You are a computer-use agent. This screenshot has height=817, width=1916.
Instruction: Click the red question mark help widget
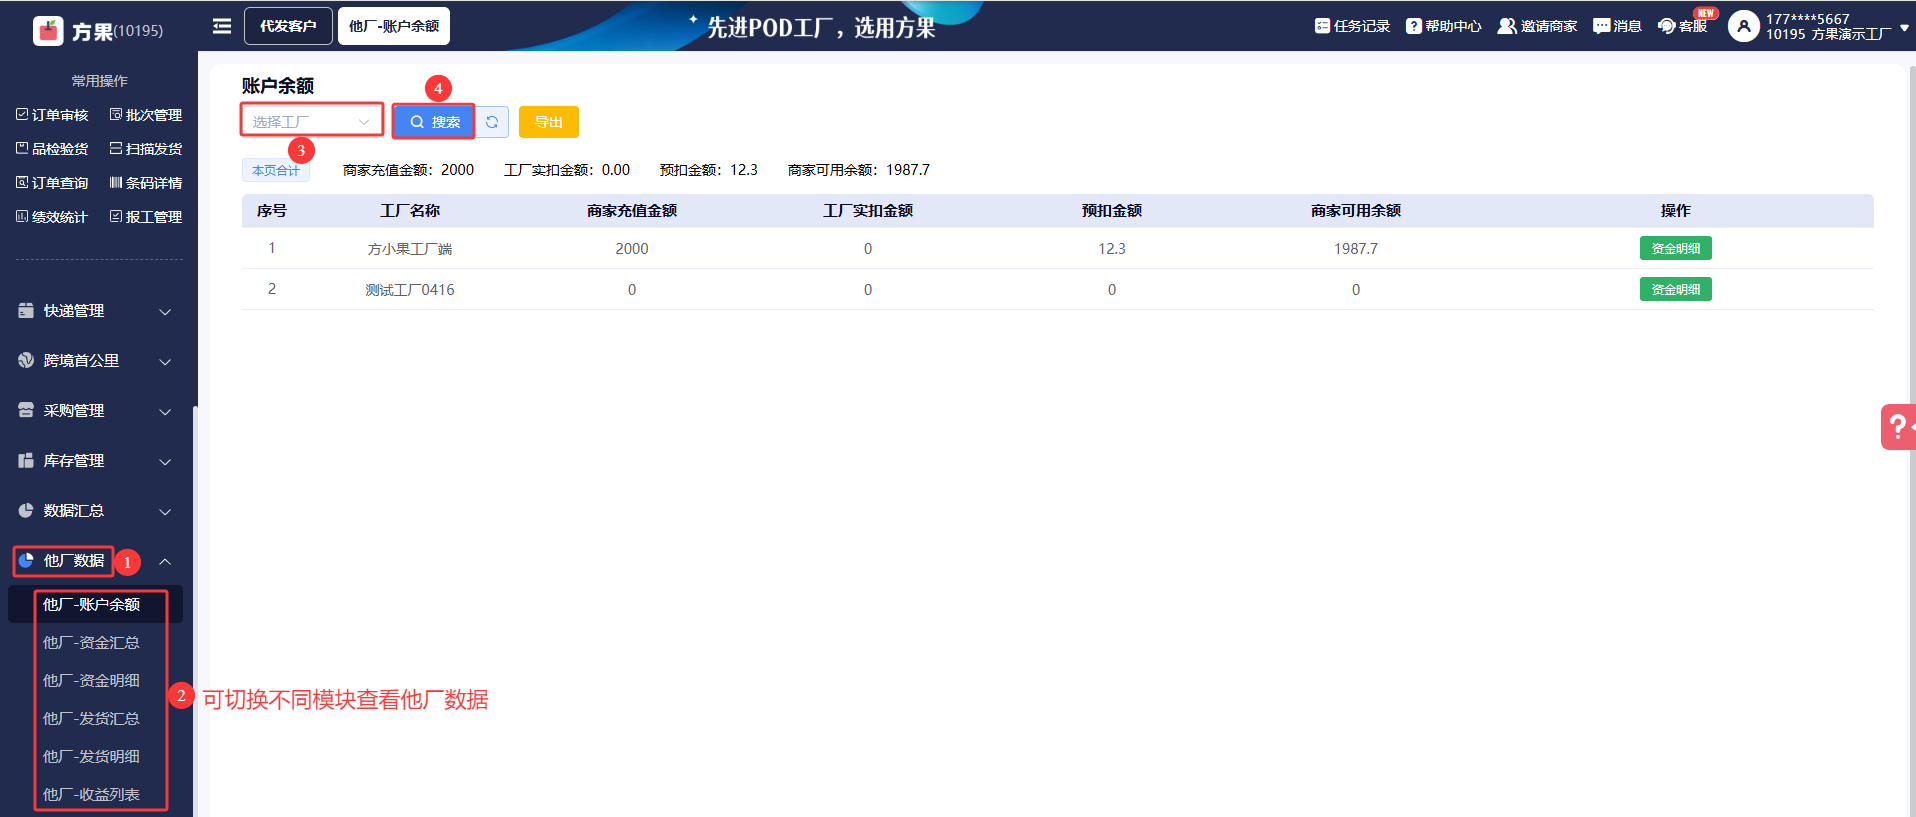(1898, 427)
